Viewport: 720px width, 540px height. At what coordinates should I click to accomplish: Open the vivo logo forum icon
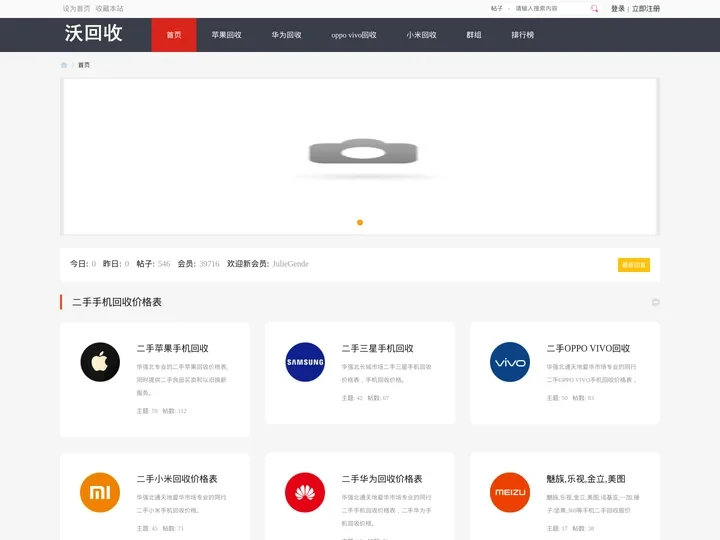(x=510, y=362)
